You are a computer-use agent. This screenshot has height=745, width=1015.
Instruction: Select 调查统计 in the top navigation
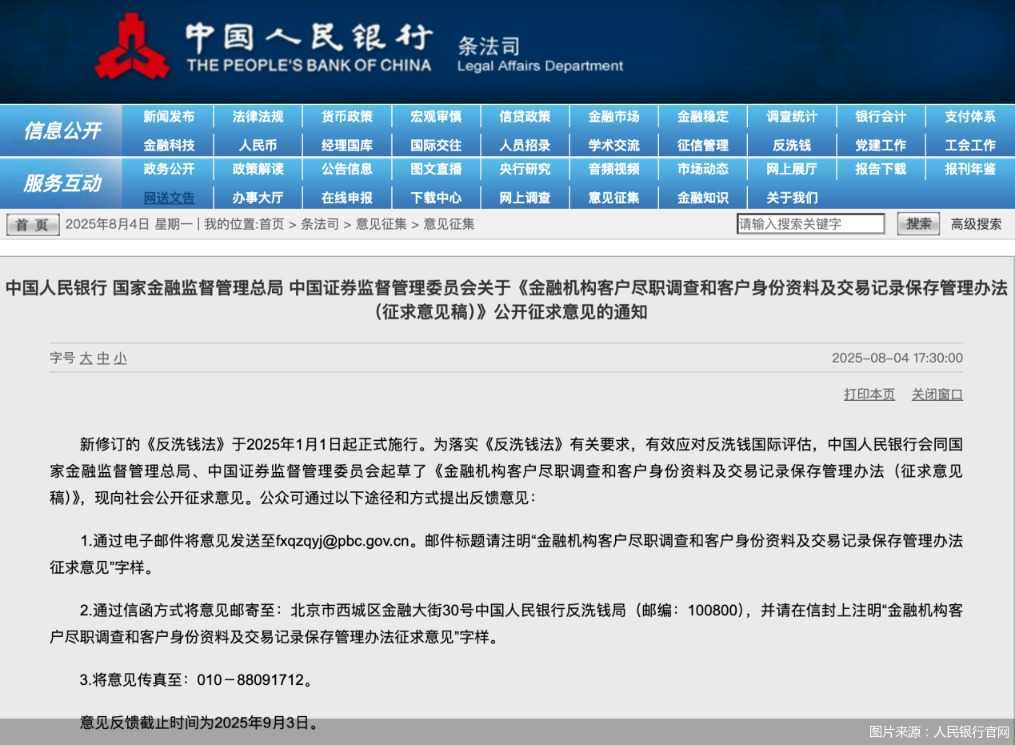[x=792, y=117]
